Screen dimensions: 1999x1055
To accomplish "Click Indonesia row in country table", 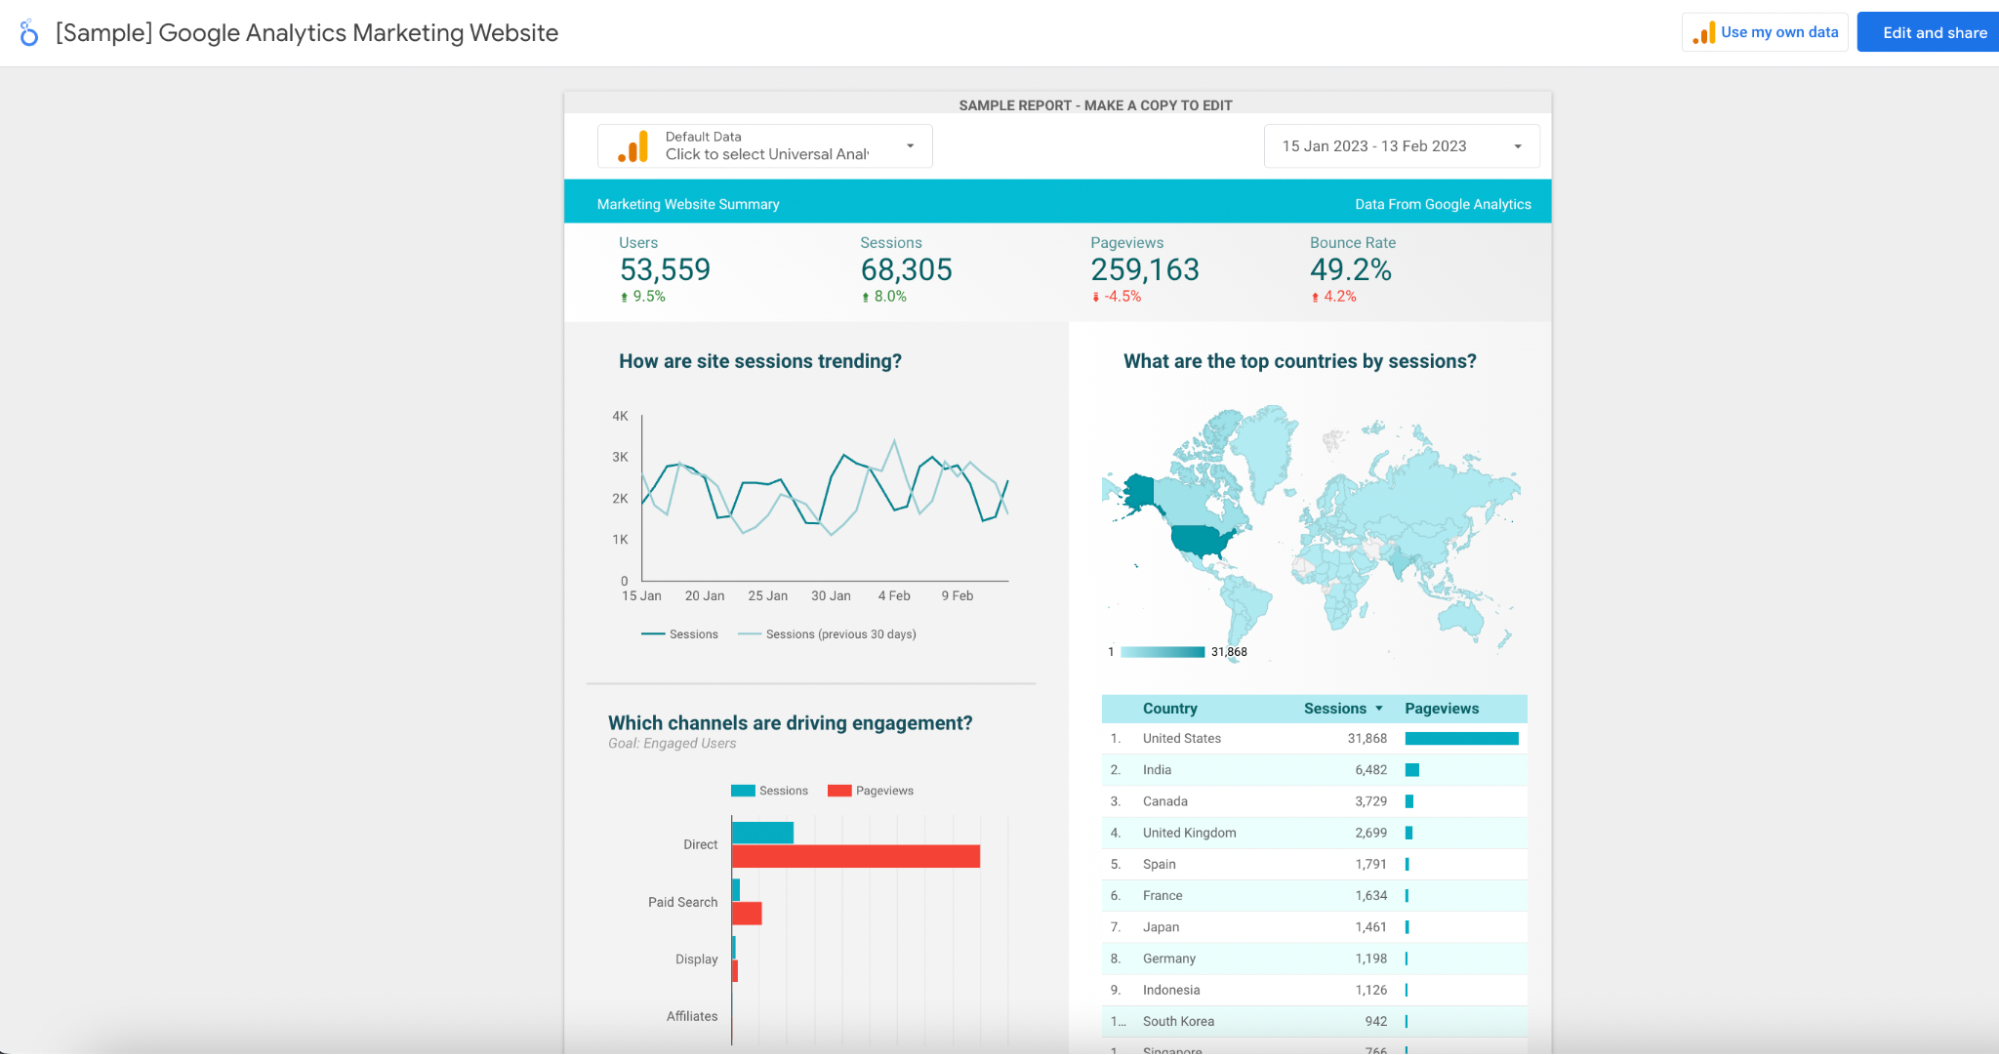I will click(1314, 991).
